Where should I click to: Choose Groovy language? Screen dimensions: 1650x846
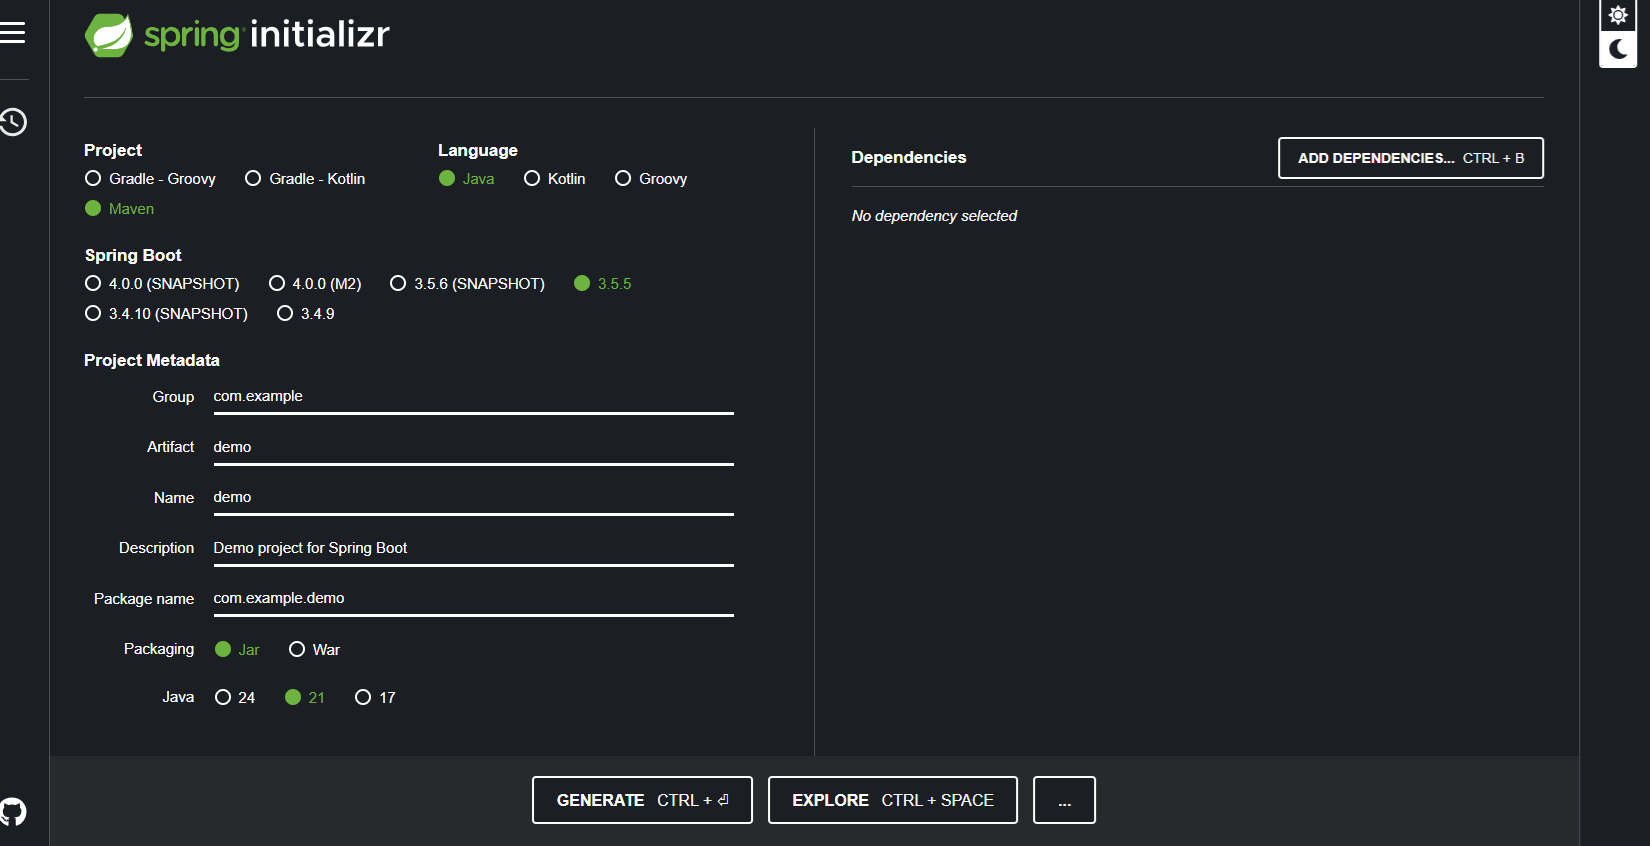click(x=651, y=179)
